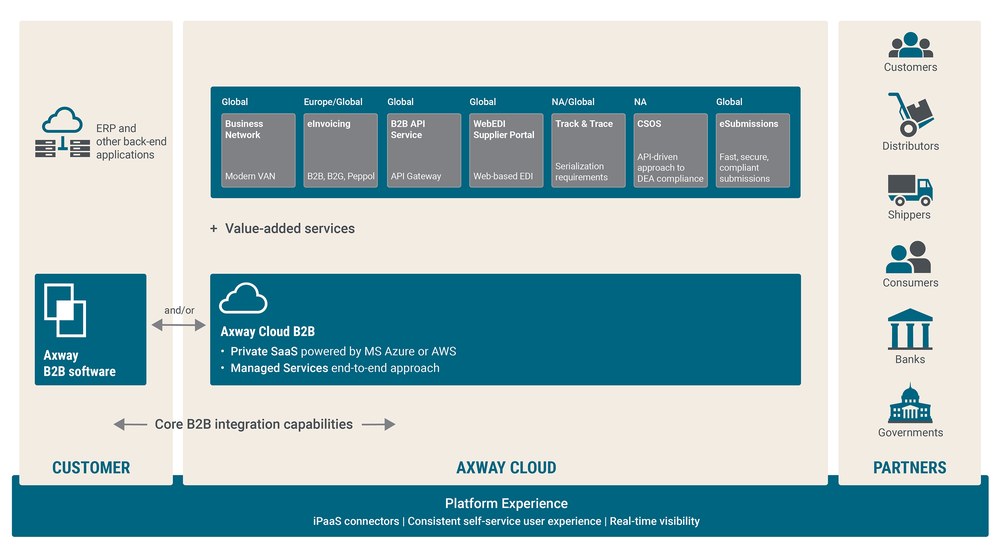This screenshot has width=1000, height=551.
Task: Click the Distributors label
Action: pos(910,146)
